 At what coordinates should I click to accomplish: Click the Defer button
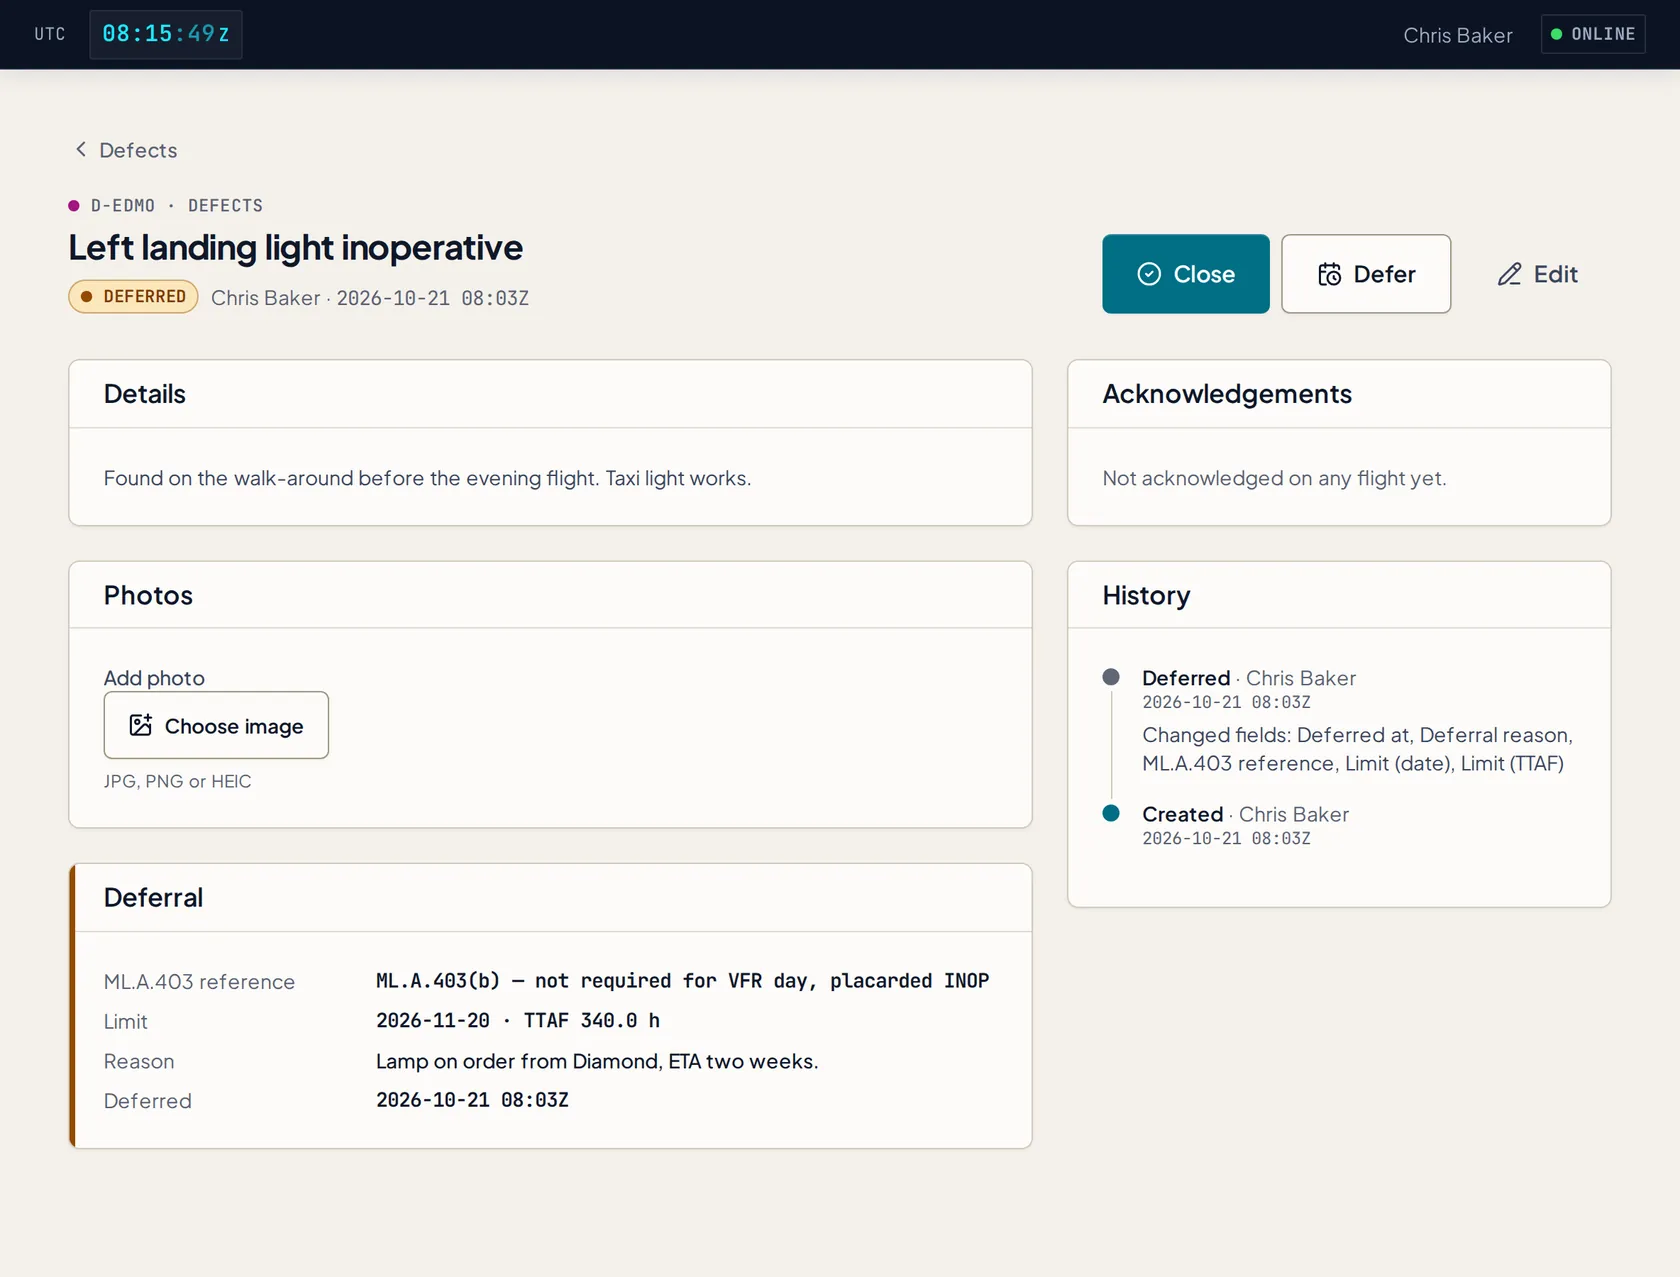tap(1365, 274)
